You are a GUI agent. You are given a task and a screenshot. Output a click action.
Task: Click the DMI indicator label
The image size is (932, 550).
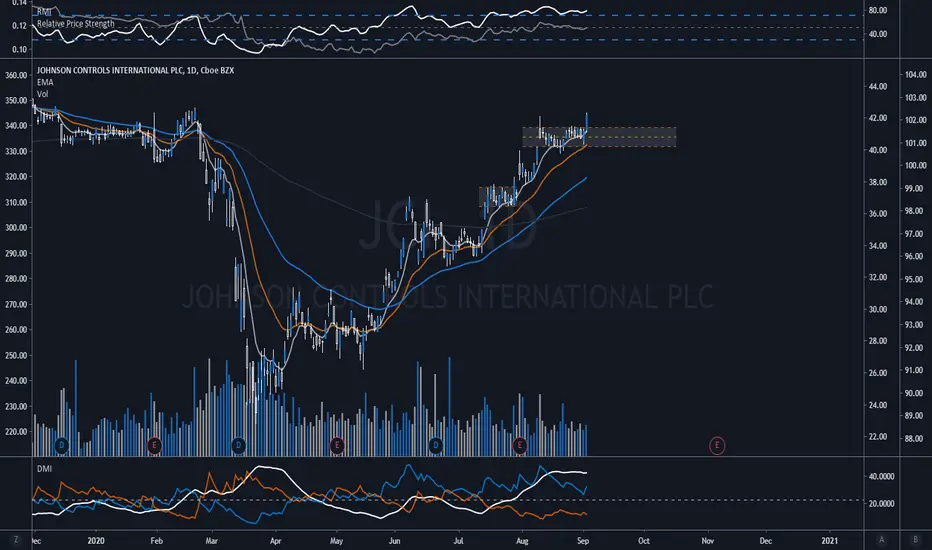pyautogui.click(x=45, y=469)
